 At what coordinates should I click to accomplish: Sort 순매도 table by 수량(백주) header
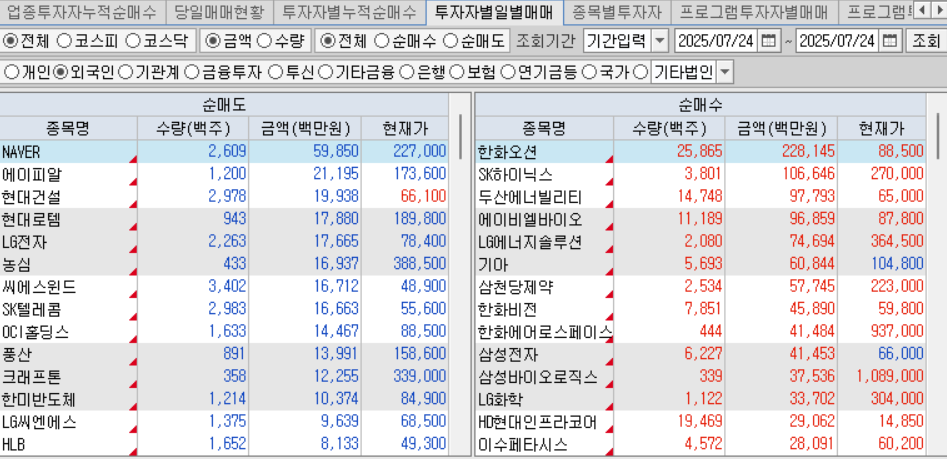click(x=193, y=128)
